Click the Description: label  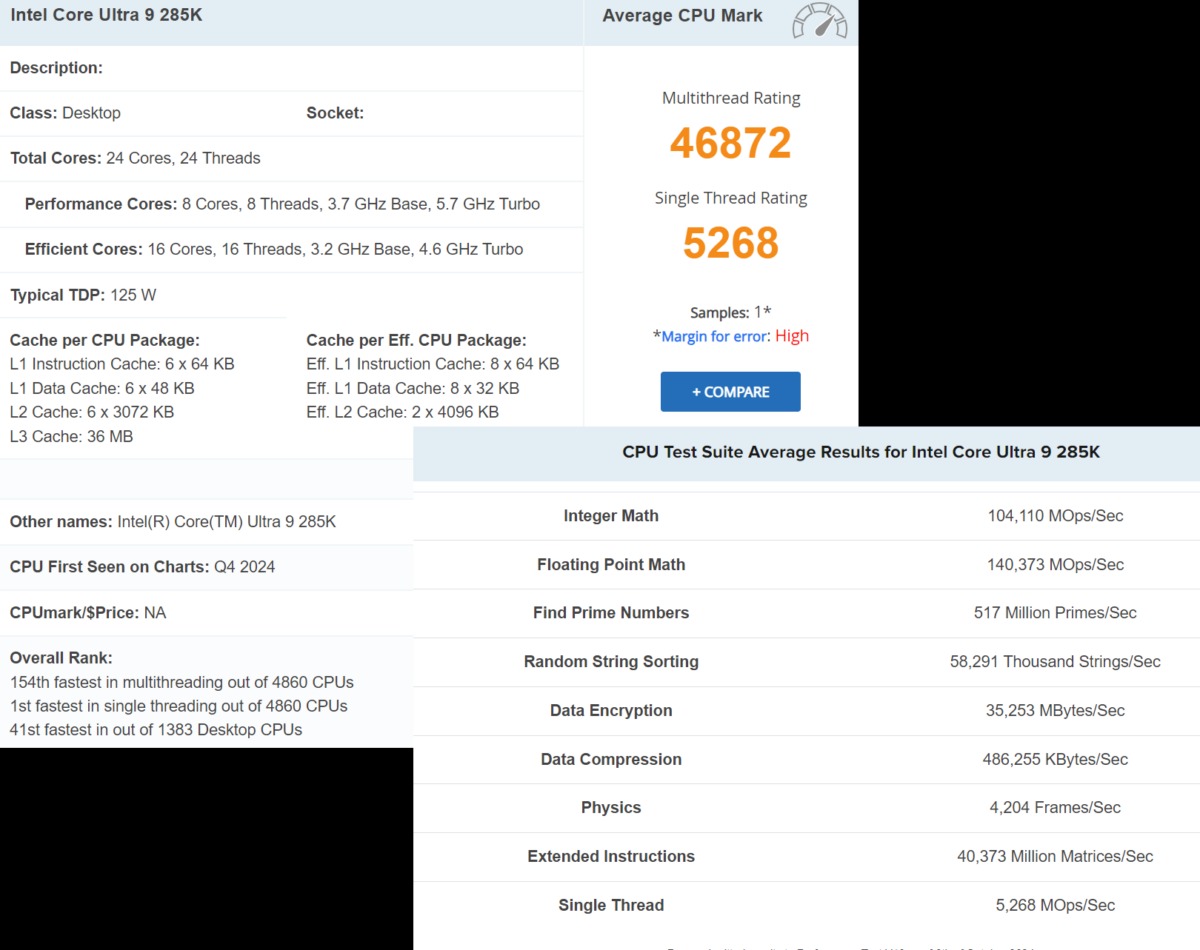pyautogui.click(x=56, y=68)
